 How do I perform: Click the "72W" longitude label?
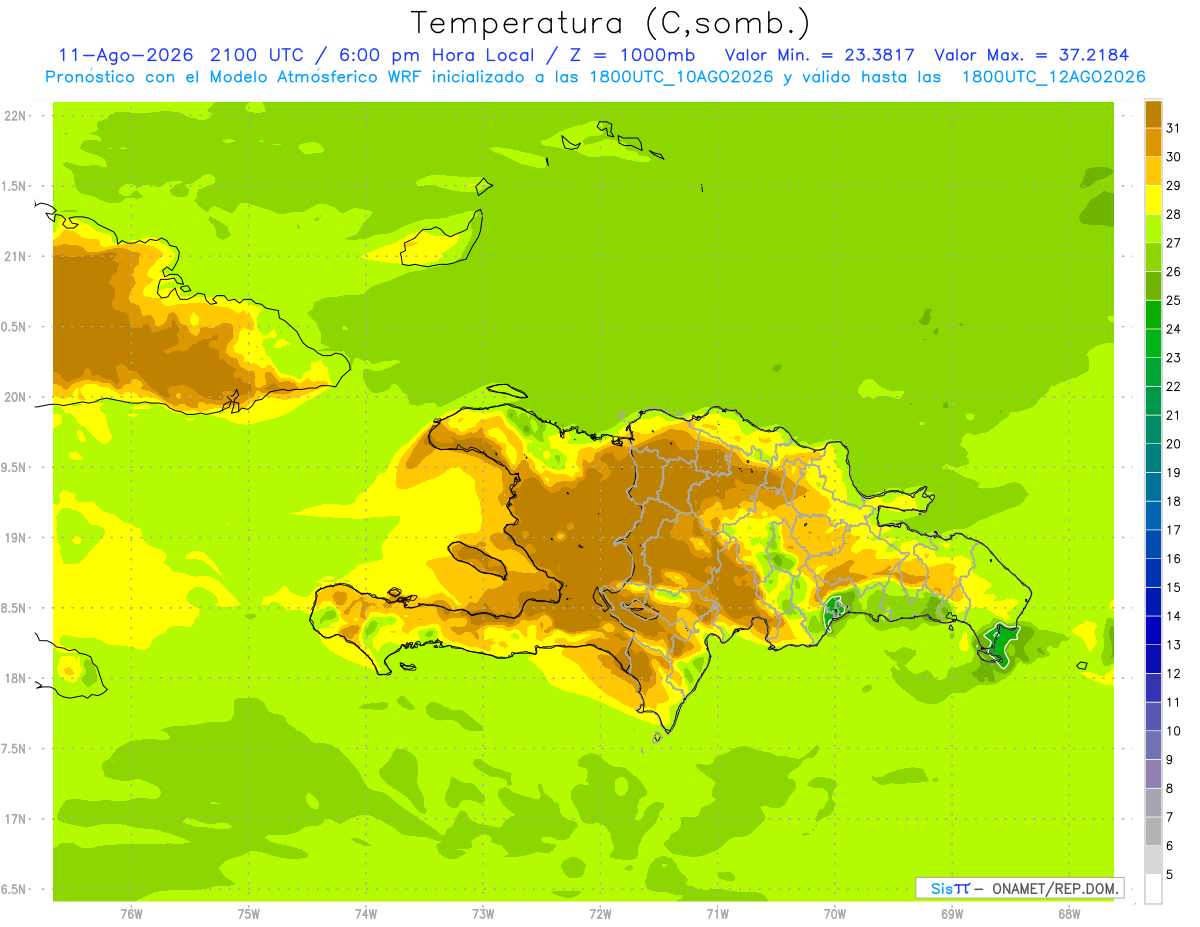click(x=600, y=913)
